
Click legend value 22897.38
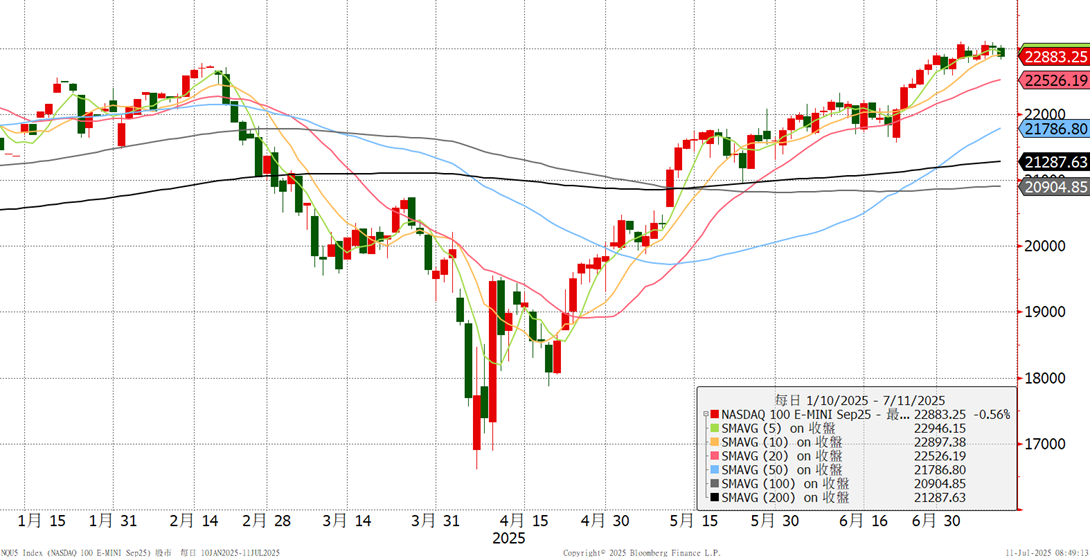939,443
